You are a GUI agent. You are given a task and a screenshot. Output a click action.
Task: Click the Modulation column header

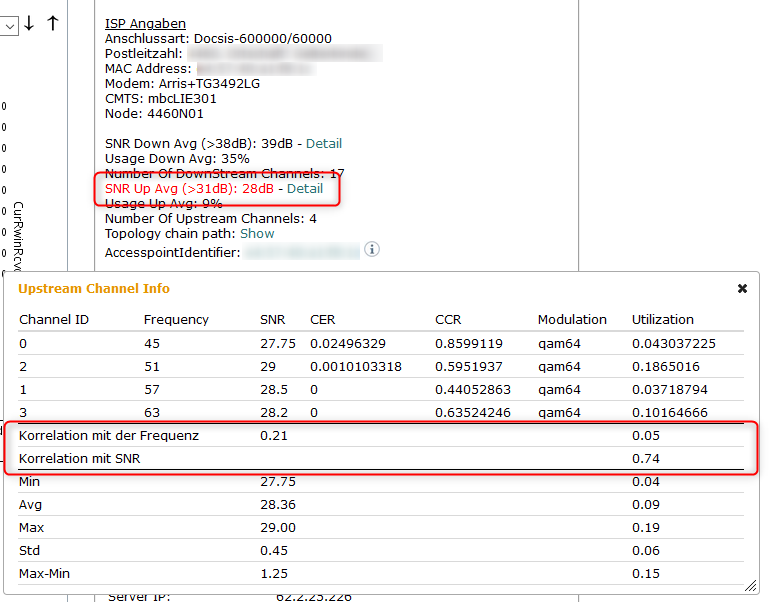[572, 319]
